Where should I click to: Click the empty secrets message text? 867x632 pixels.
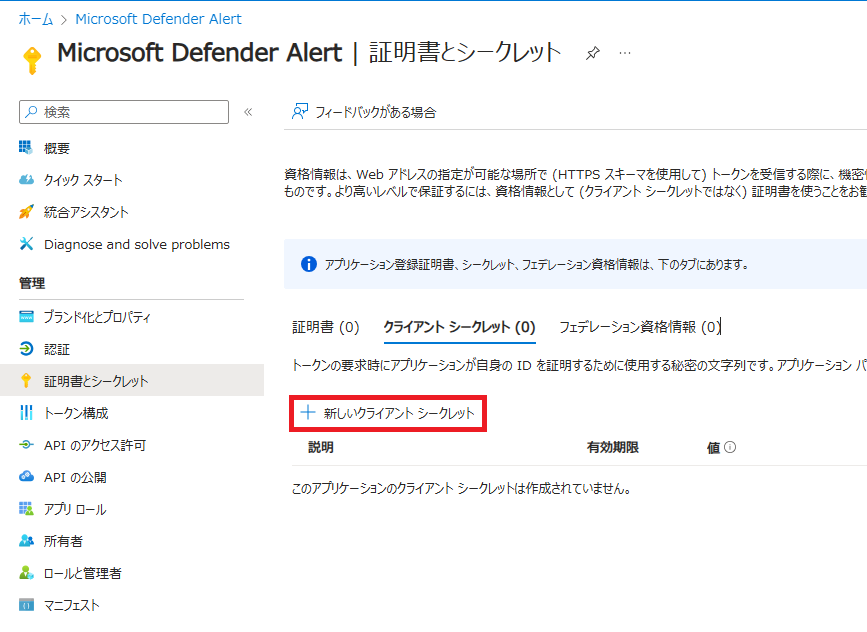461,488
